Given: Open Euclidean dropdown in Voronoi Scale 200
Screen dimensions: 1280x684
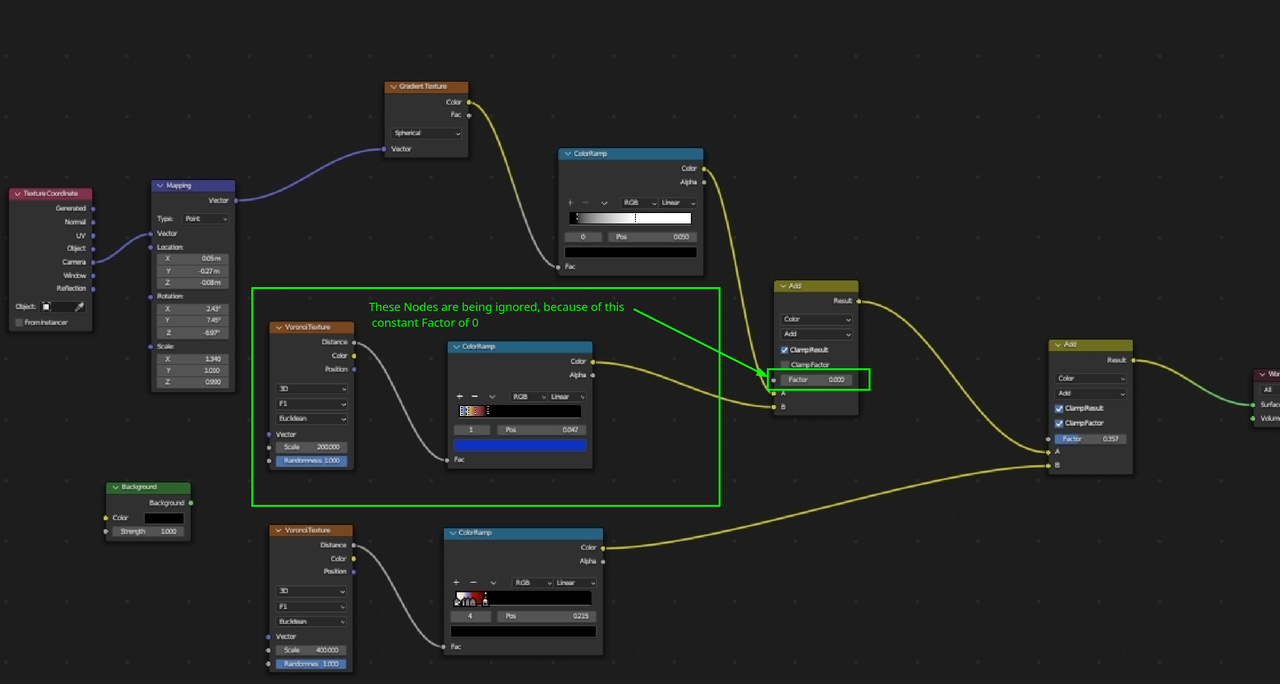Looking at the screenshot, I should pyautogui.click(x=312, y=419).
